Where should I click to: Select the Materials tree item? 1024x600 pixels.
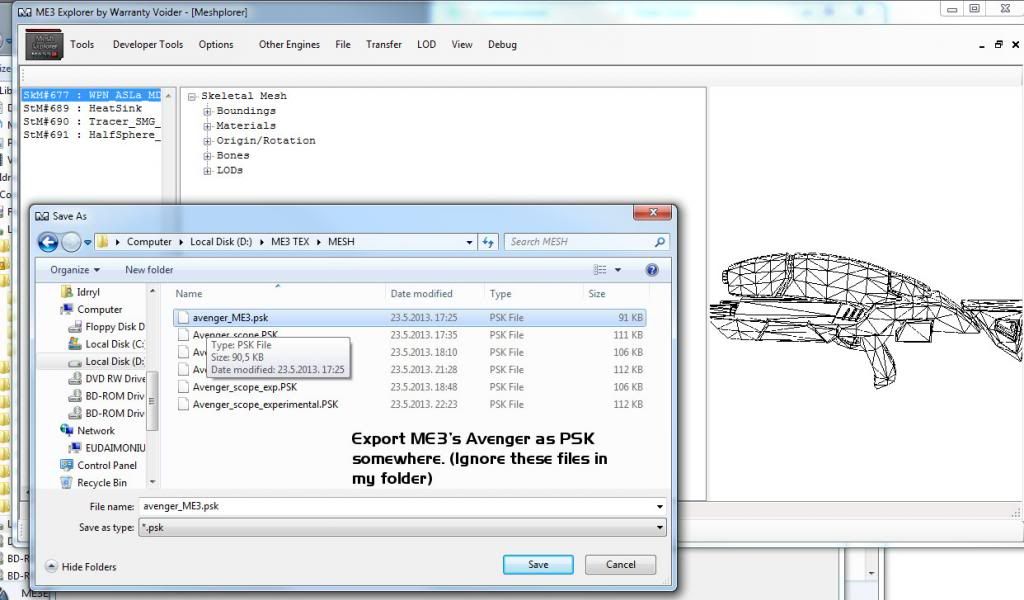[246, 125]
